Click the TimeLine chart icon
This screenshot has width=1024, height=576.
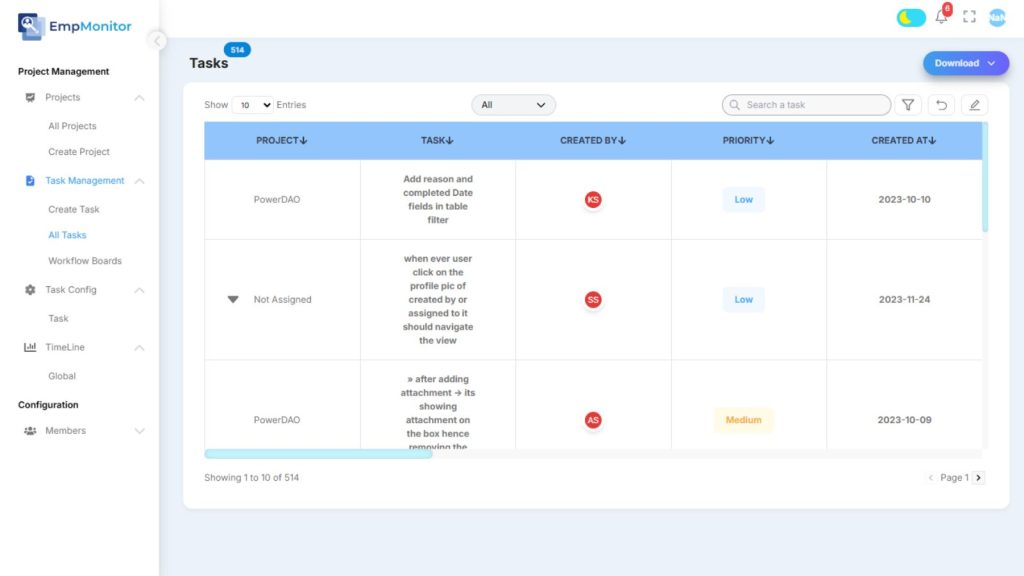point(30,347)
